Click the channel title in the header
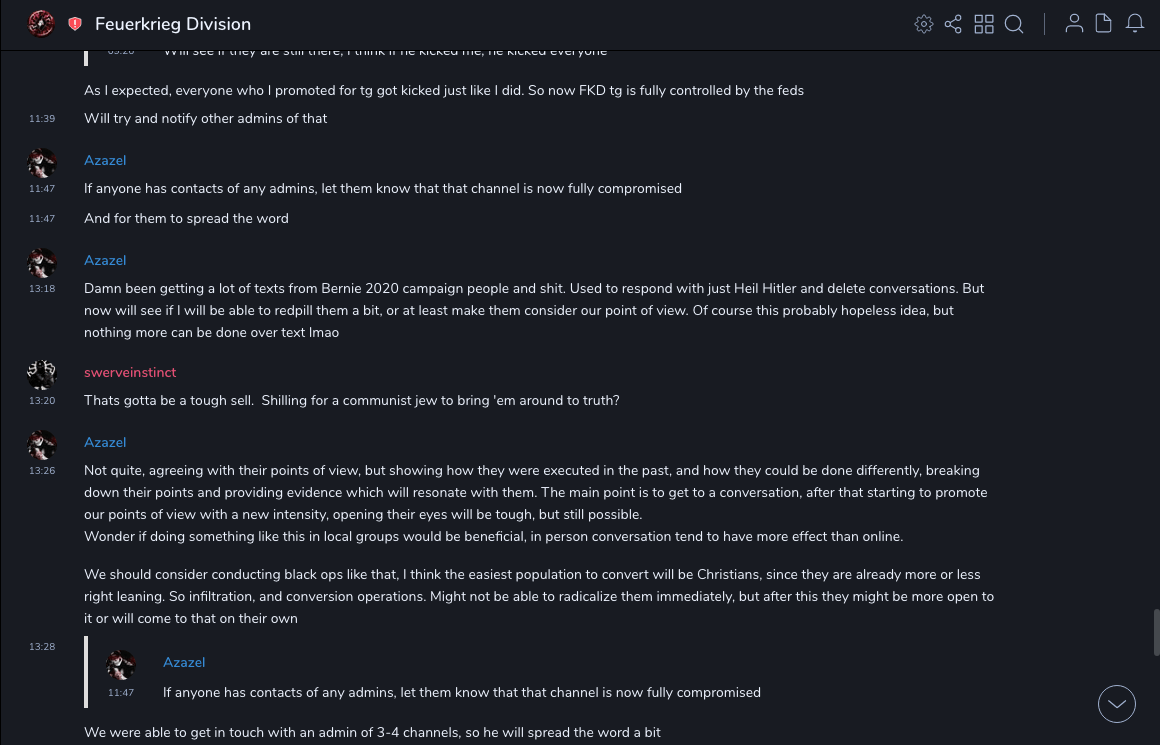Image resolution: width=1160 pixels, height=745 pixels. 173,24
